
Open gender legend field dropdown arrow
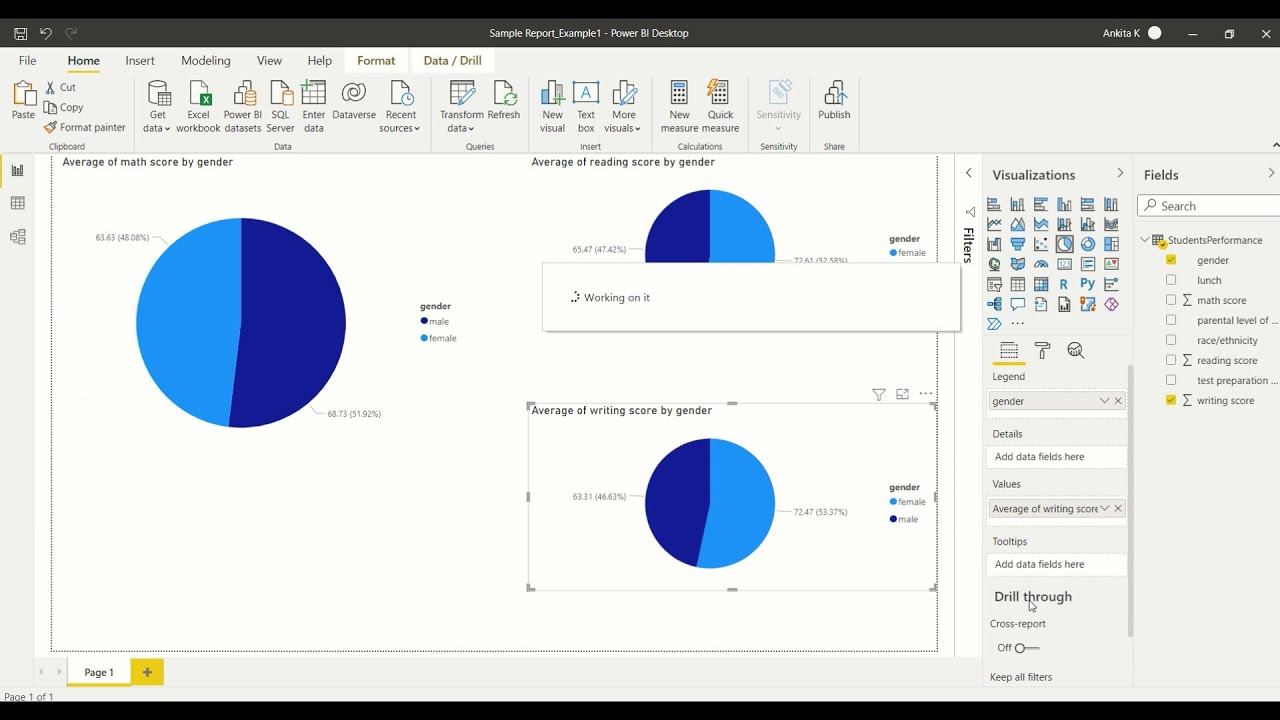(1104, 401)
